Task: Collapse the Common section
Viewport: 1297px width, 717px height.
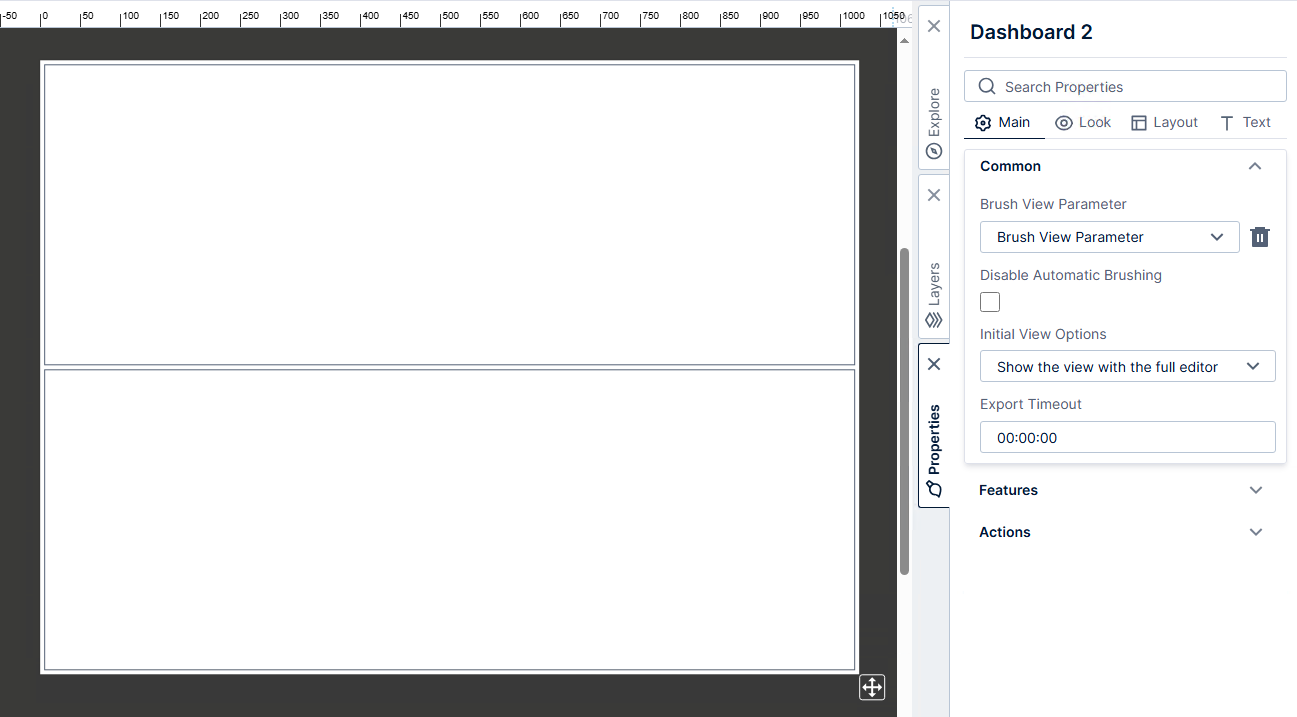Action: tap(1125, 166)
